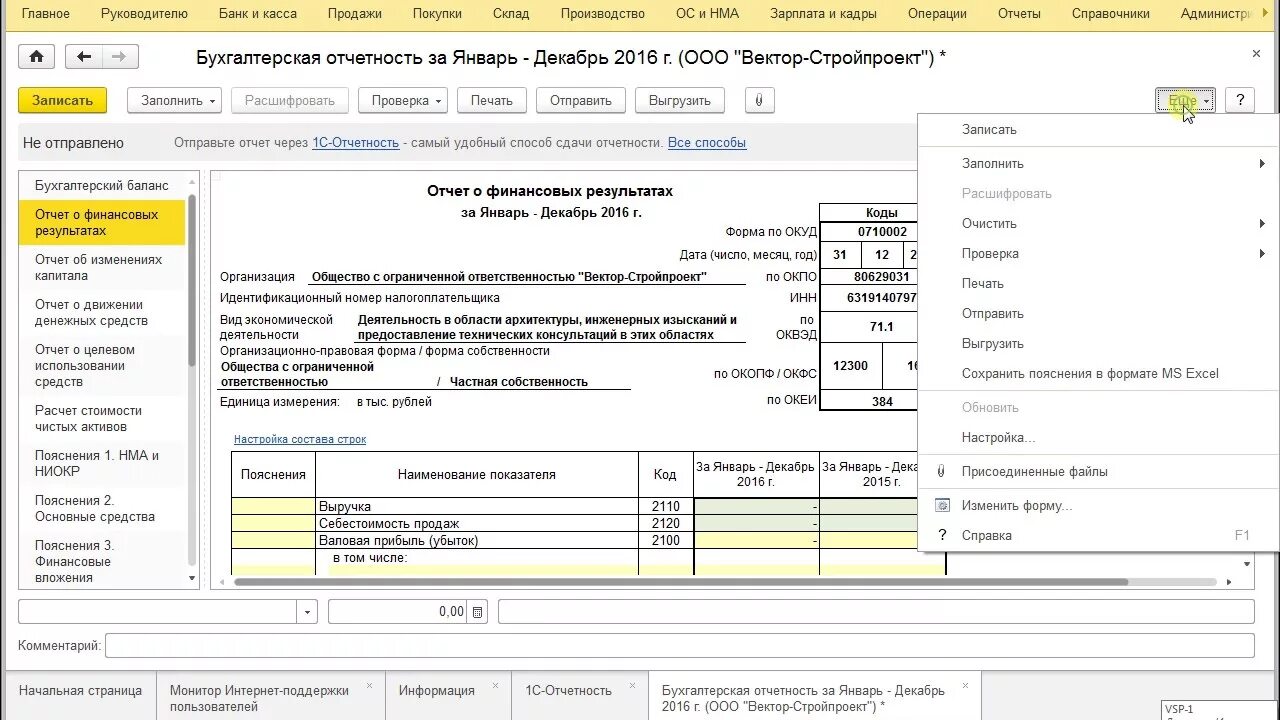Open the Руководителю menu
This screenshot has width=1280, height=720.
pyautogui.click(x=145, y=14)
